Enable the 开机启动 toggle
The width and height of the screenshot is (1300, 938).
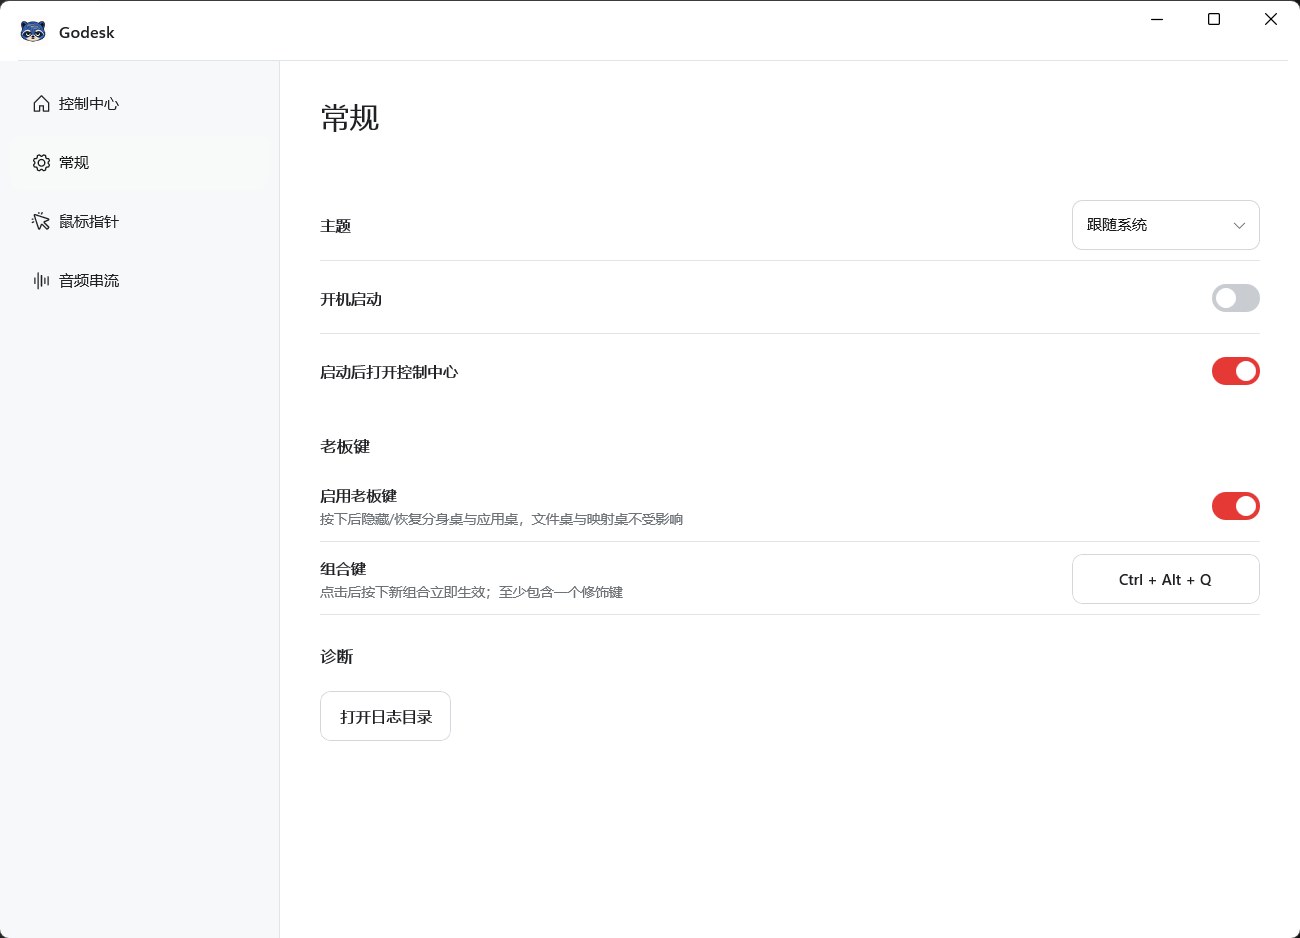[1235, 298]
